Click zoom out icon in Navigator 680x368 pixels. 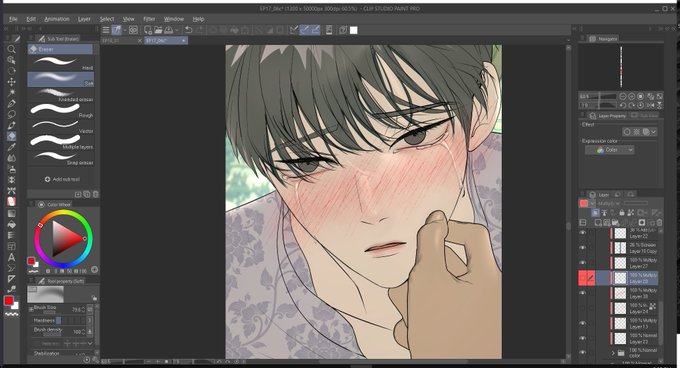[623, 96]
